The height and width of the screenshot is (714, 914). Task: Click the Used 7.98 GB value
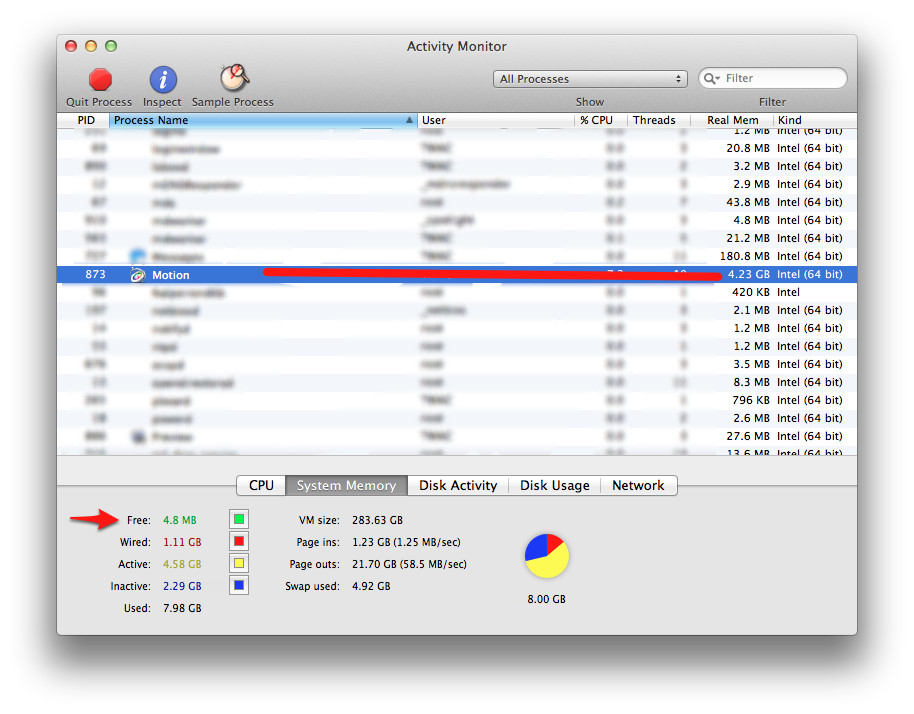182,609
